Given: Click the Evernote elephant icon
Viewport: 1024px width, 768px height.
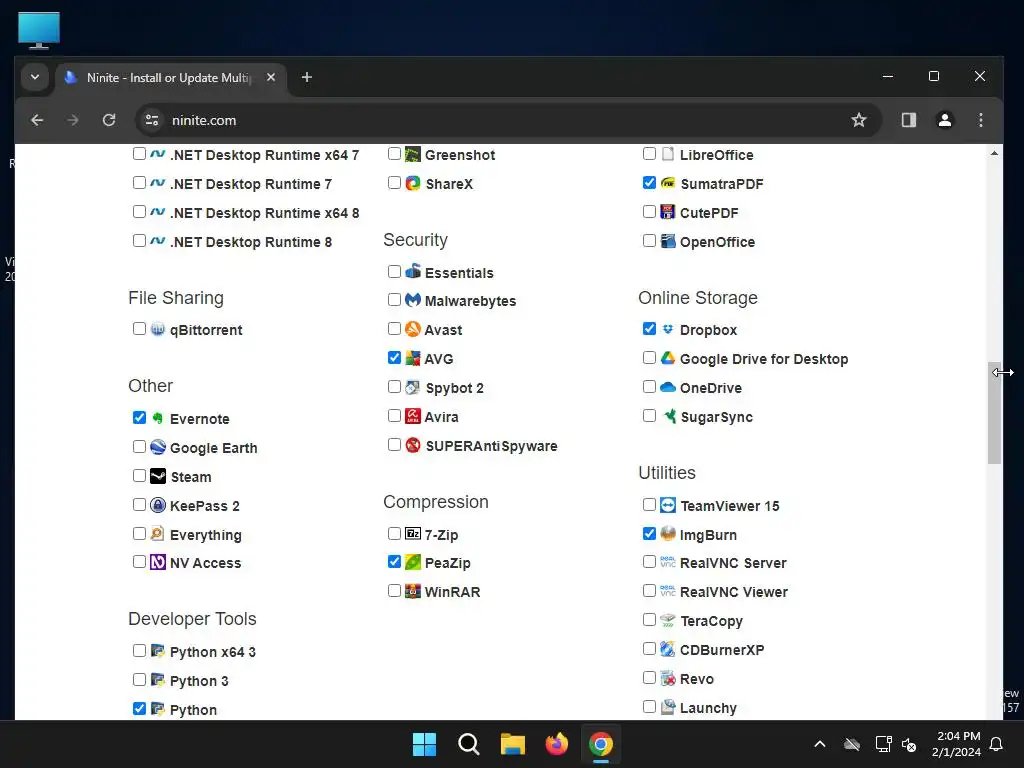Looking at the screenshot, I should [x=158, y=419].
